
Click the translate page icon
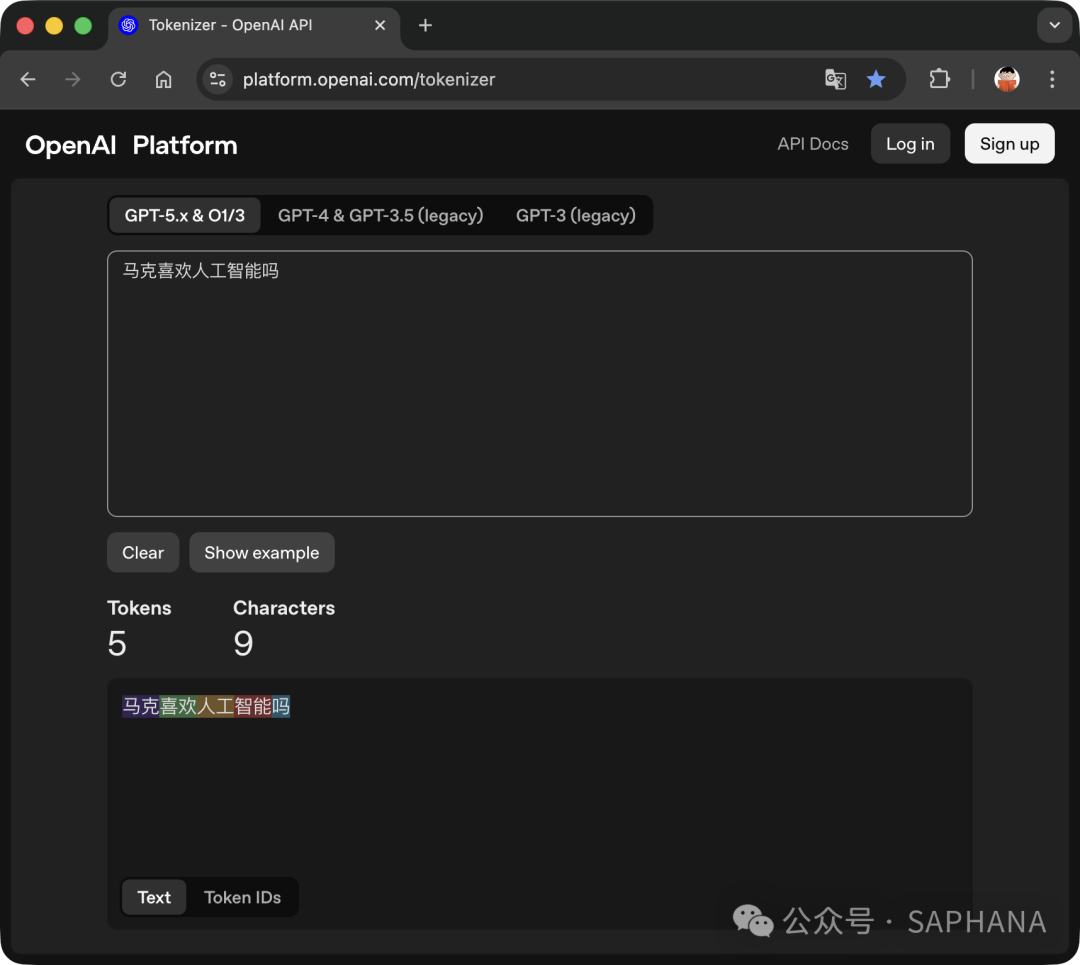coord(835,80)
